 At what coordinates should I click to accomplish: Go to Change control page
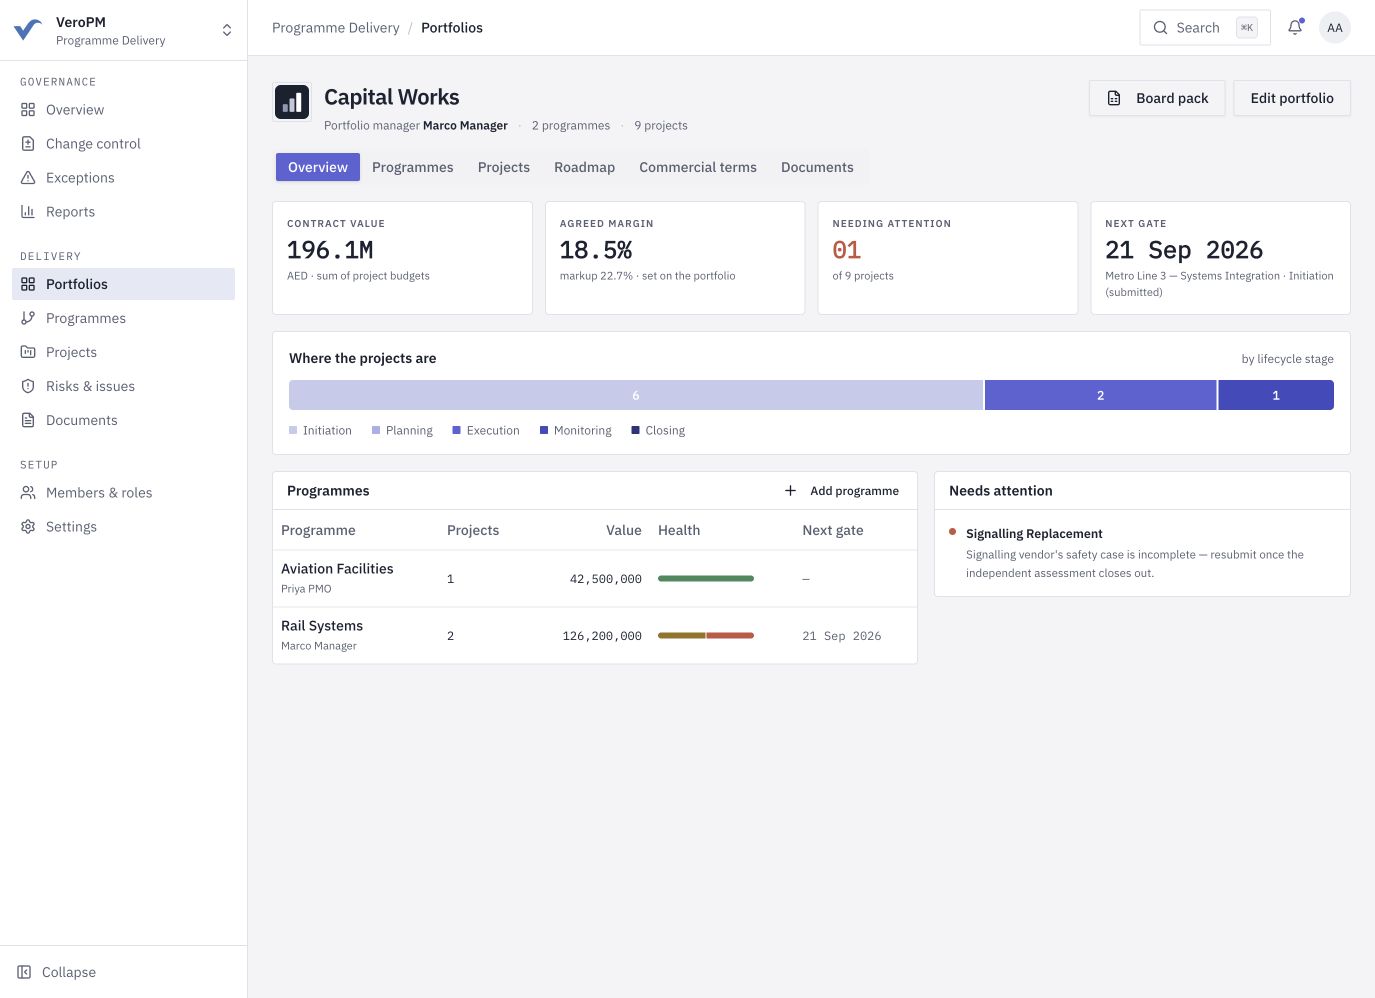[x=124, y=144]
